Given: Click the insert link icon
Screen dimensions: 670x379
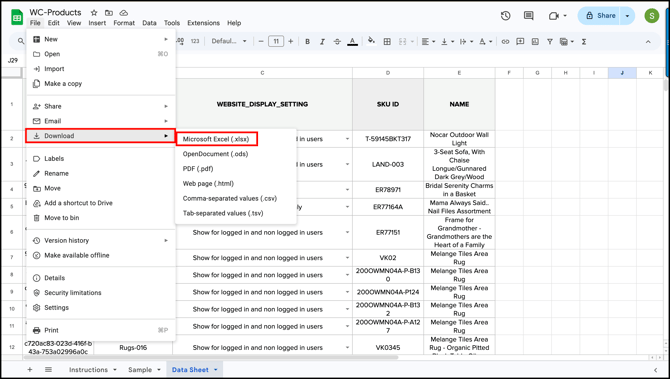Looking at the screenshot, I should [505, 41].
